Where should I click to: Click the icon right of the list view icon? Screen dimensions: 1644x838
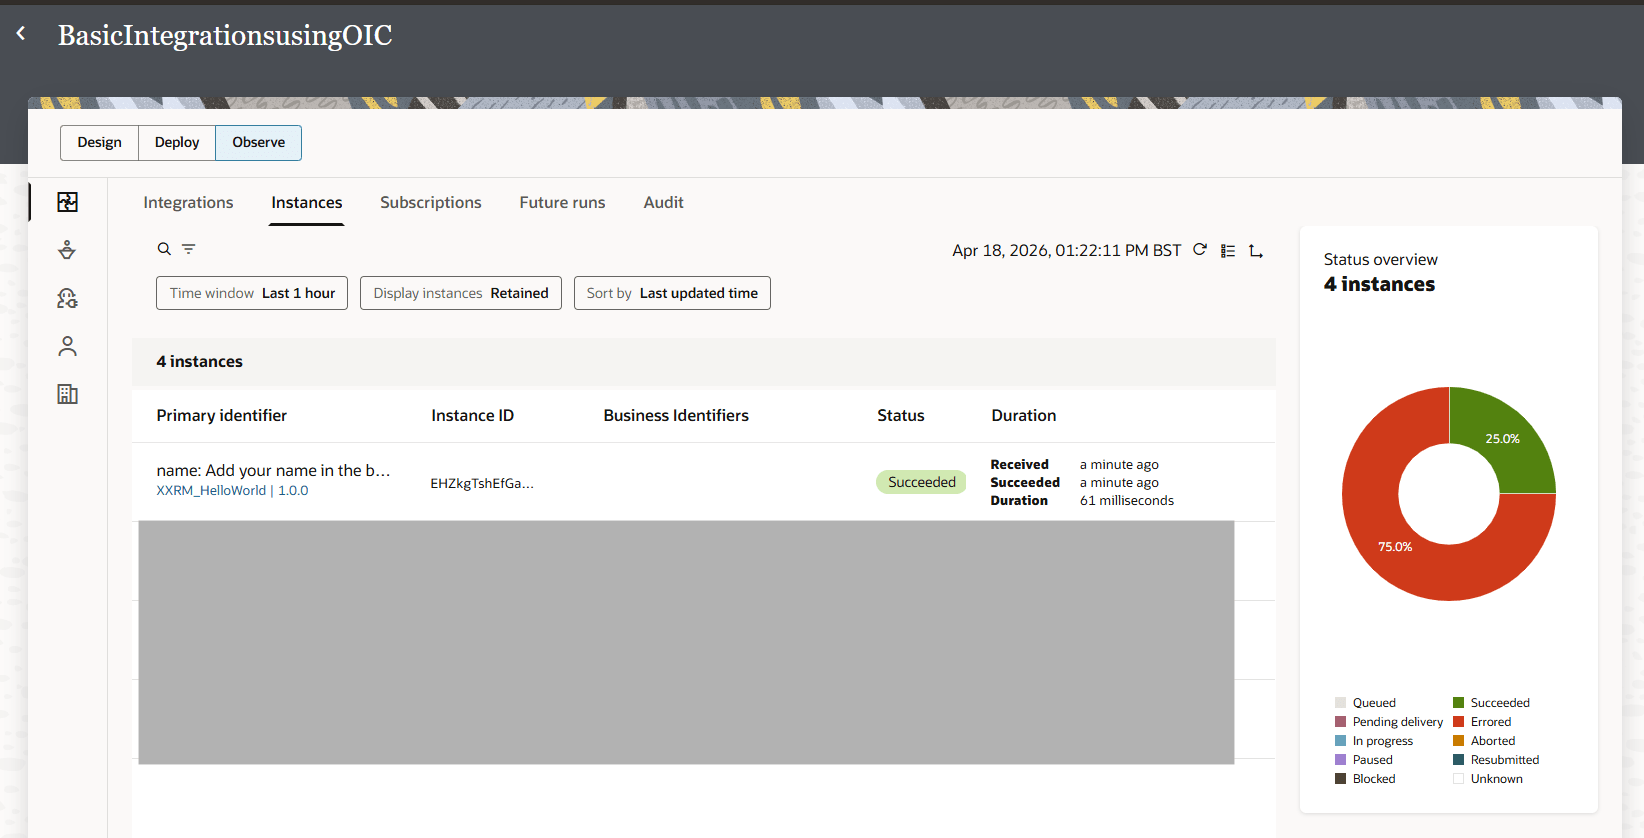(x=1256, y=251)
